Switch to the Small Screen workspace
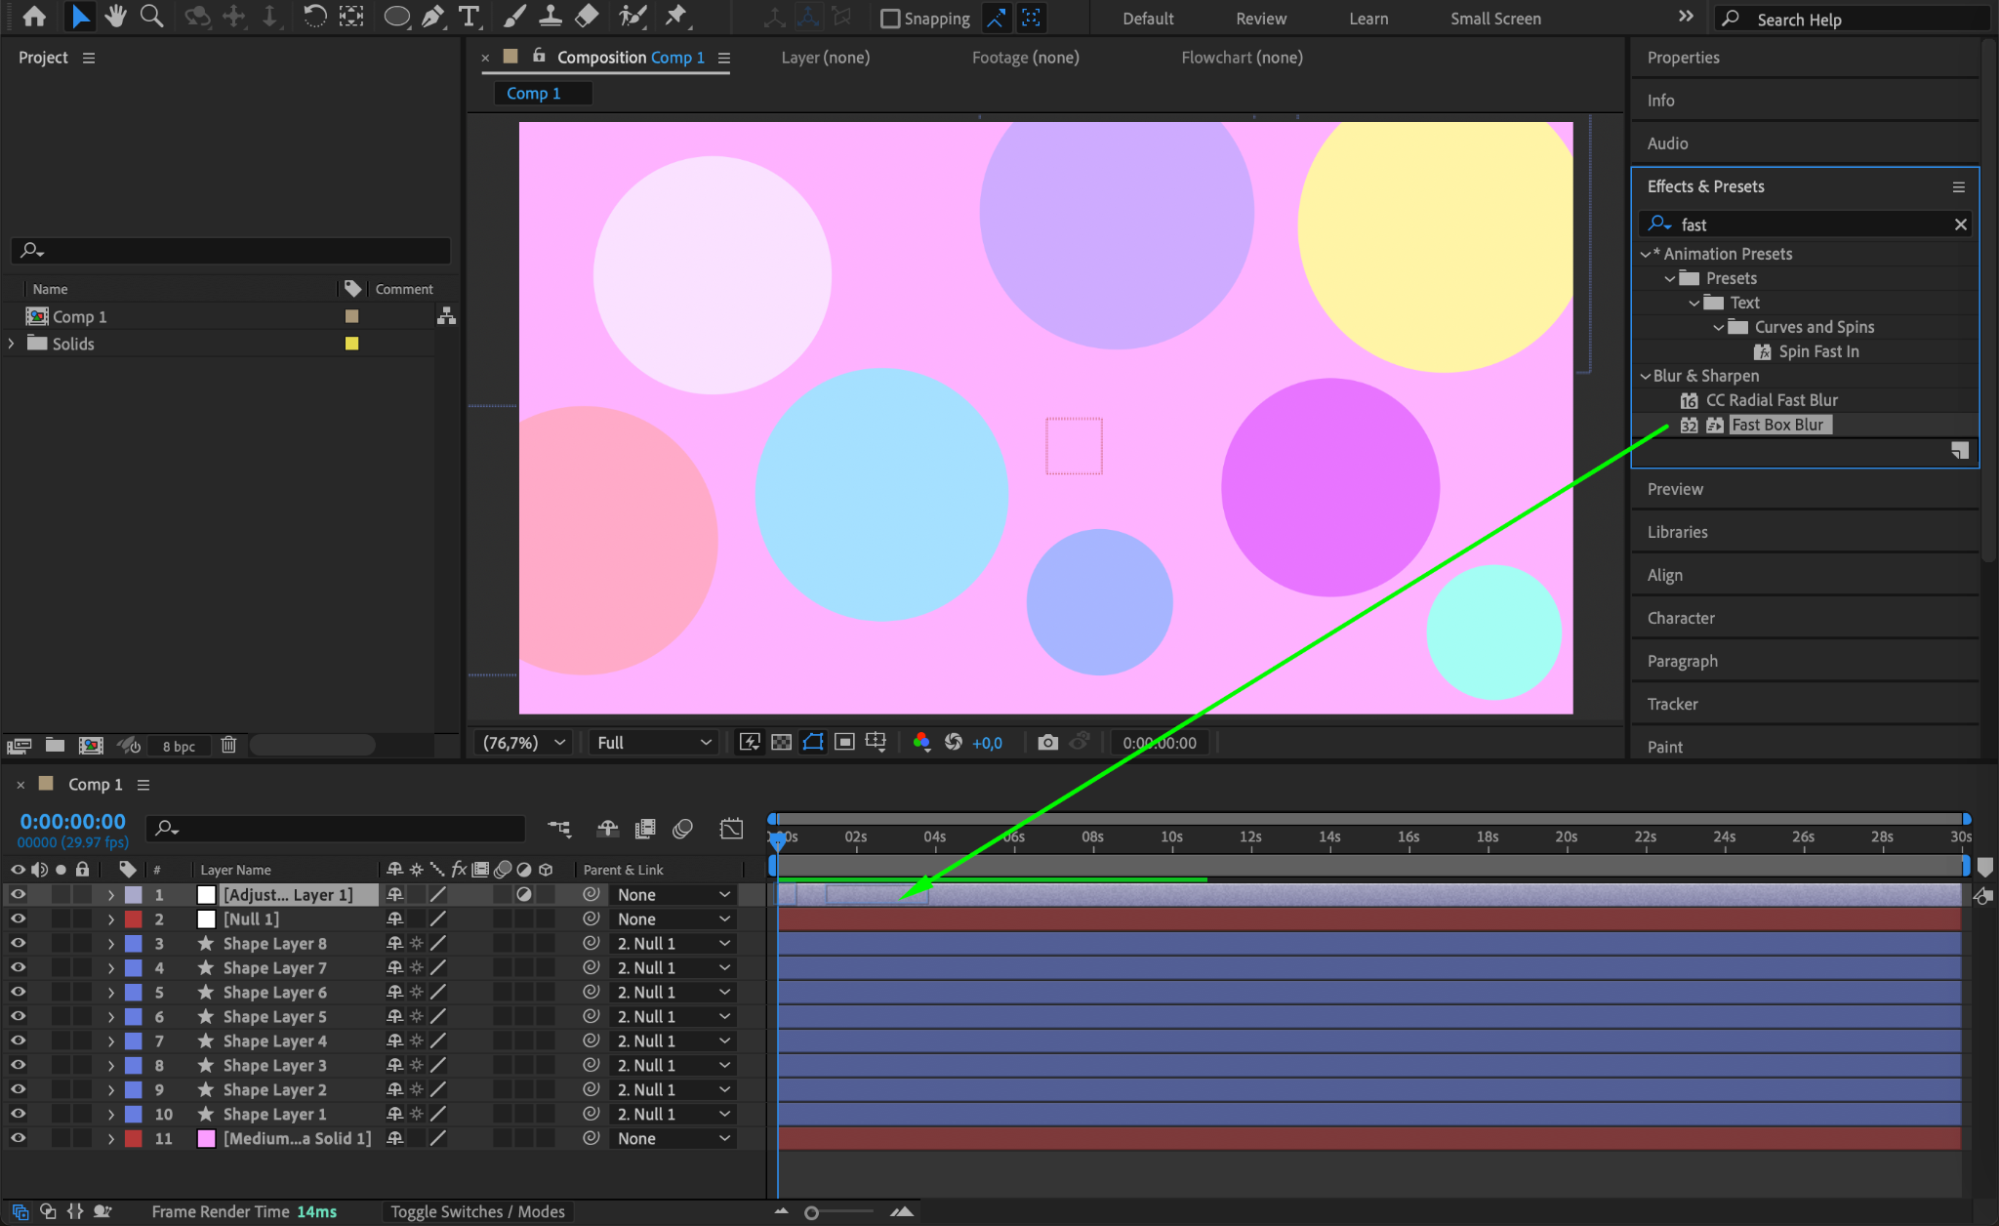The image size is (1999, 1226). 1495,19
